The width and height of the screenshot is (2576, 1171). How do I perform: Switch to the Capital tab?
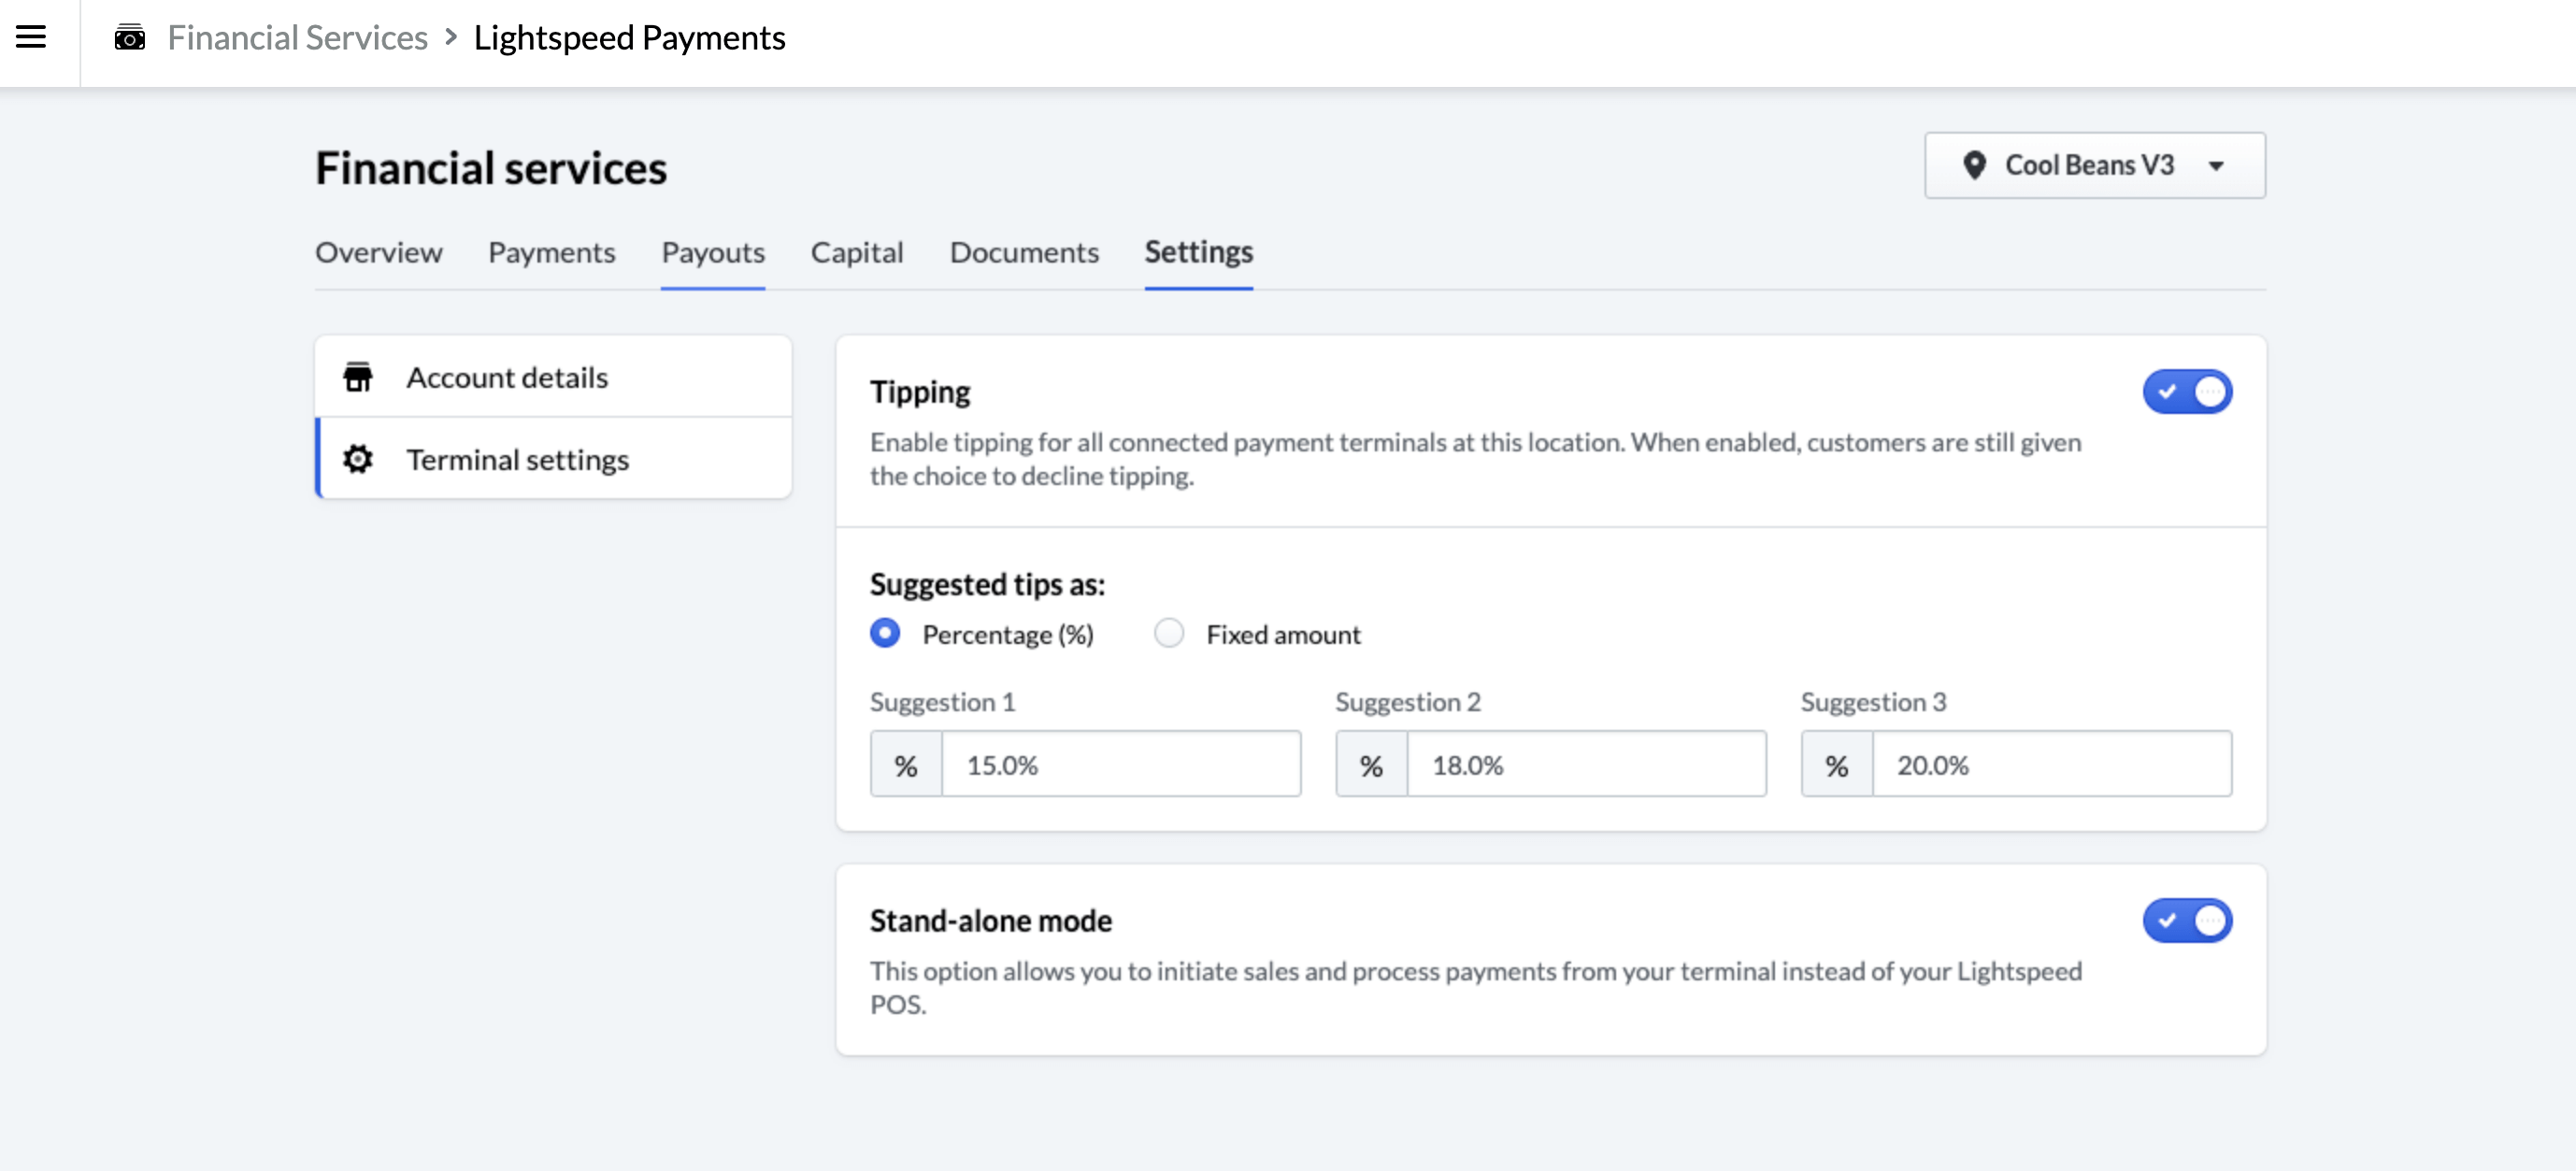click(x=856, y=252)
